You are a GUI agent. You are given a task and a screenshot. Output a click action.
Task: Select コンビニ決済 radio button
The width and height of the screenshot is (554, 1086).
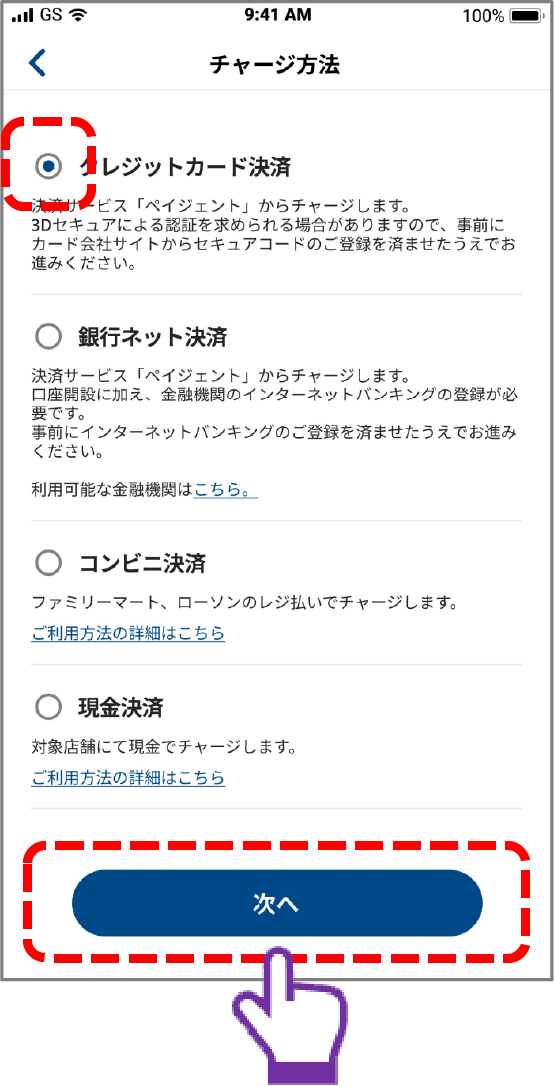coord(48,564)
